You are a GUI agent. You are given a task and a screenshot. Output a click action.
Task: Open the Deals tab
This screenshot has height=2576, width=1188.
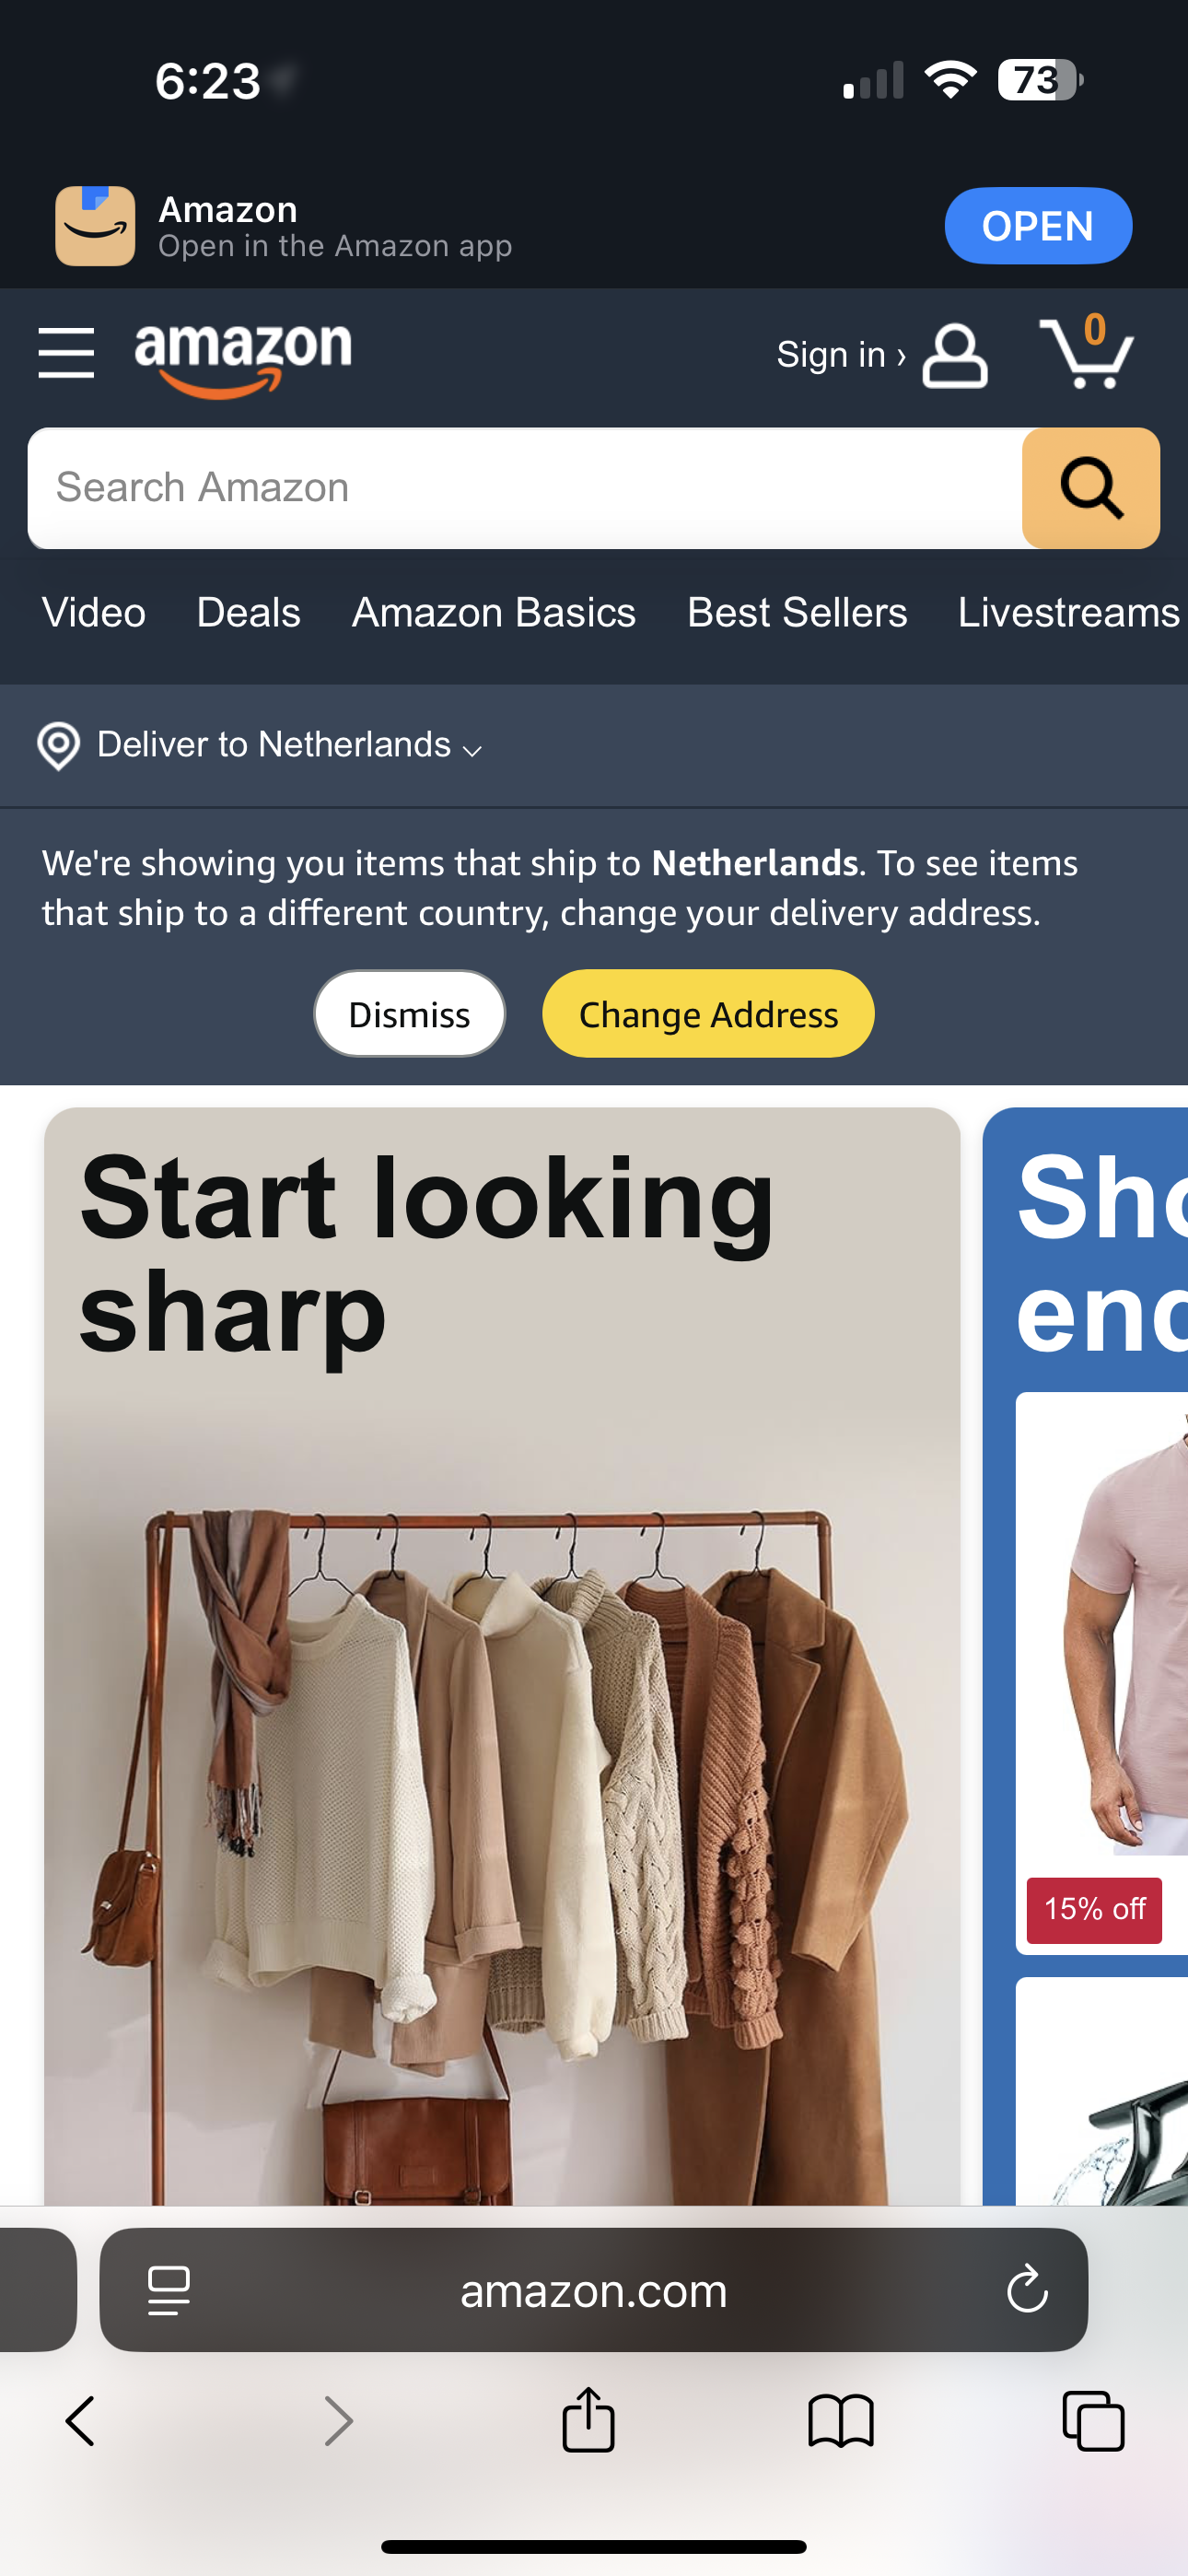[x=248, y=612]
